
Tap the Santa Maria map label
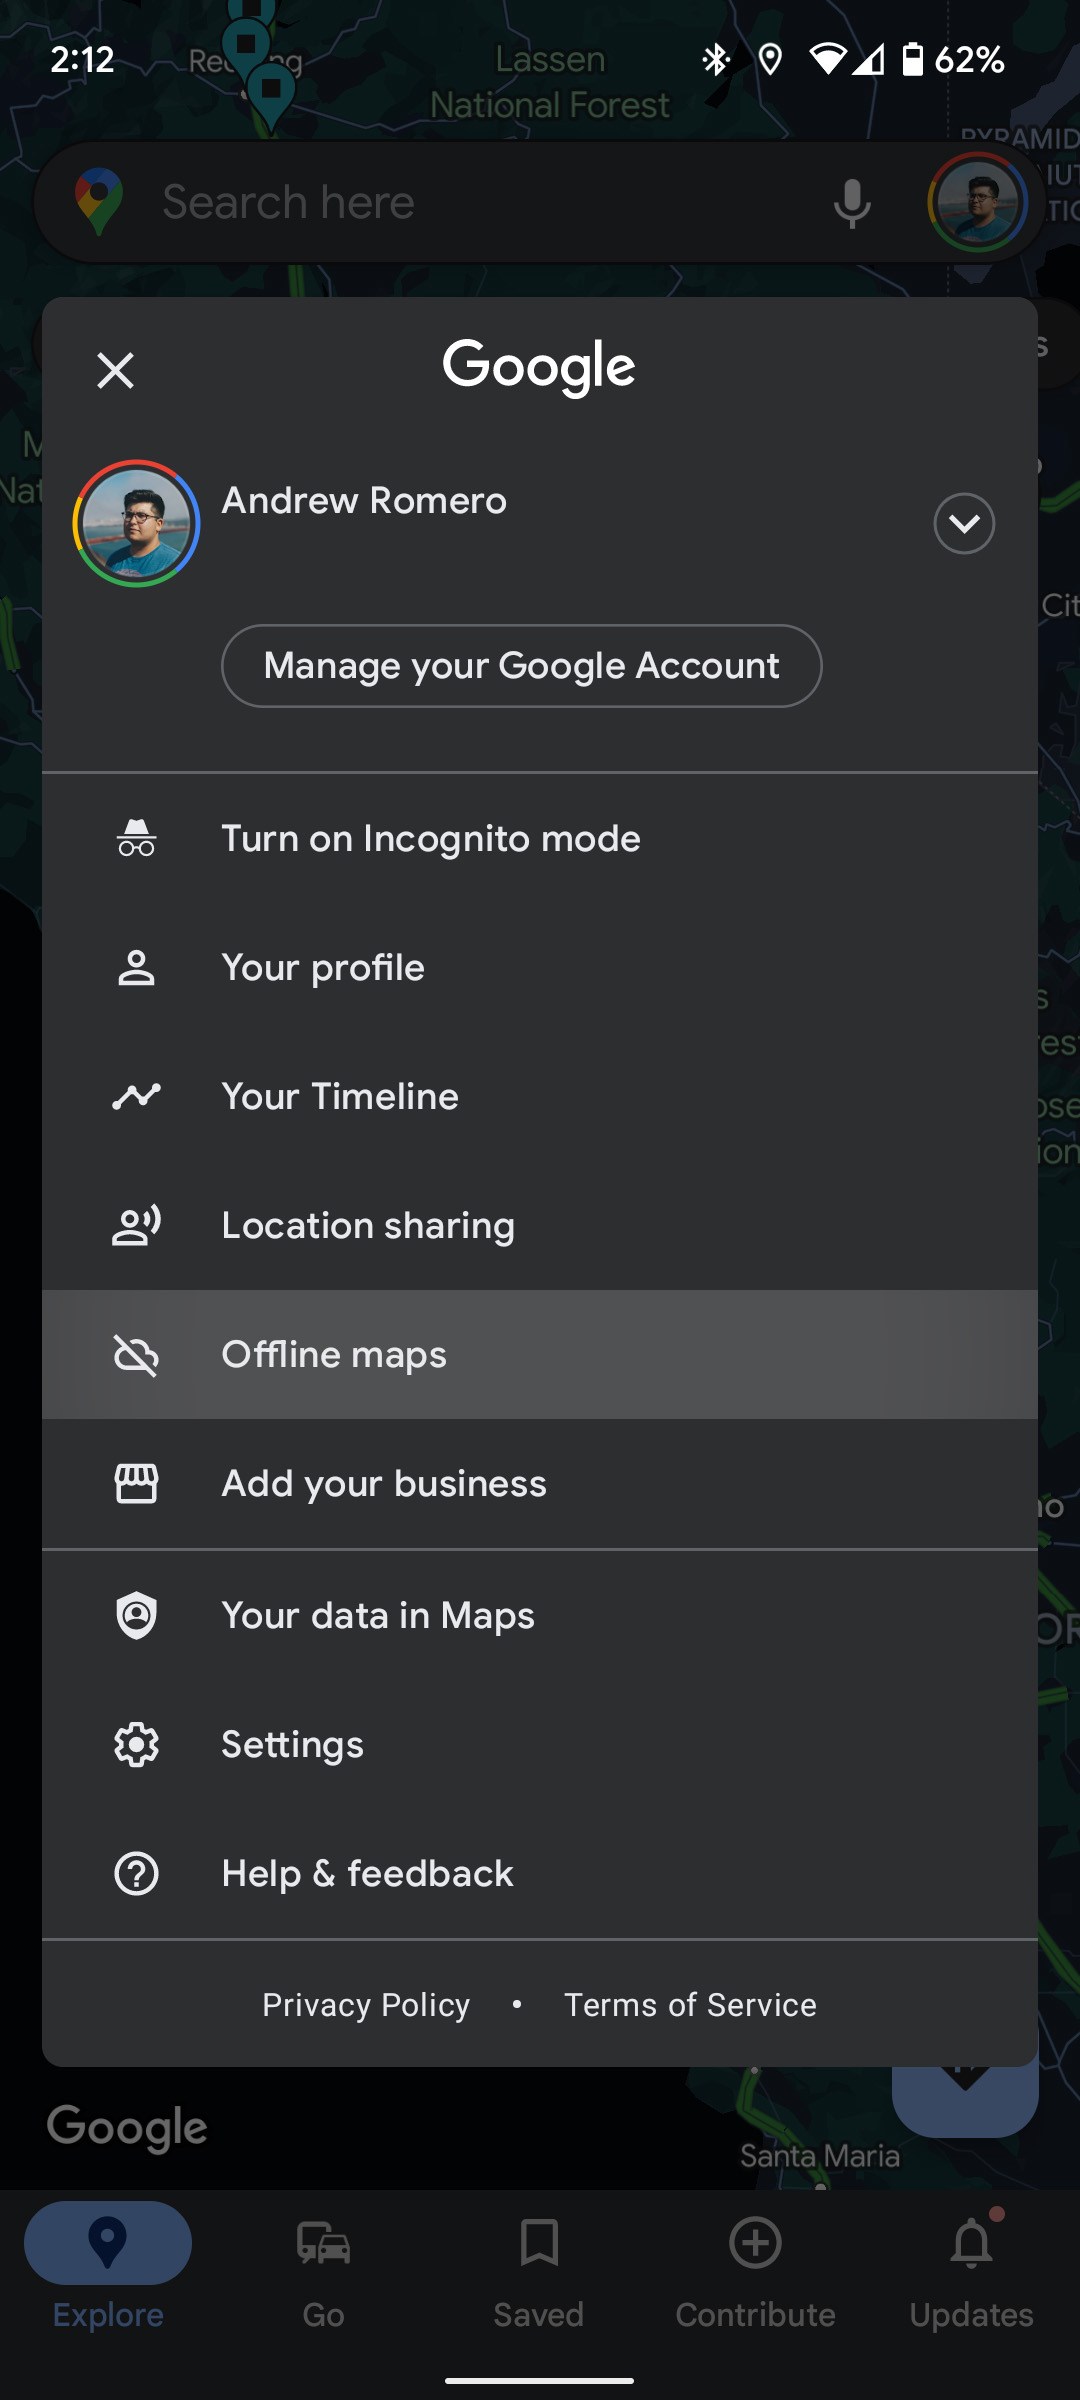820,2155
